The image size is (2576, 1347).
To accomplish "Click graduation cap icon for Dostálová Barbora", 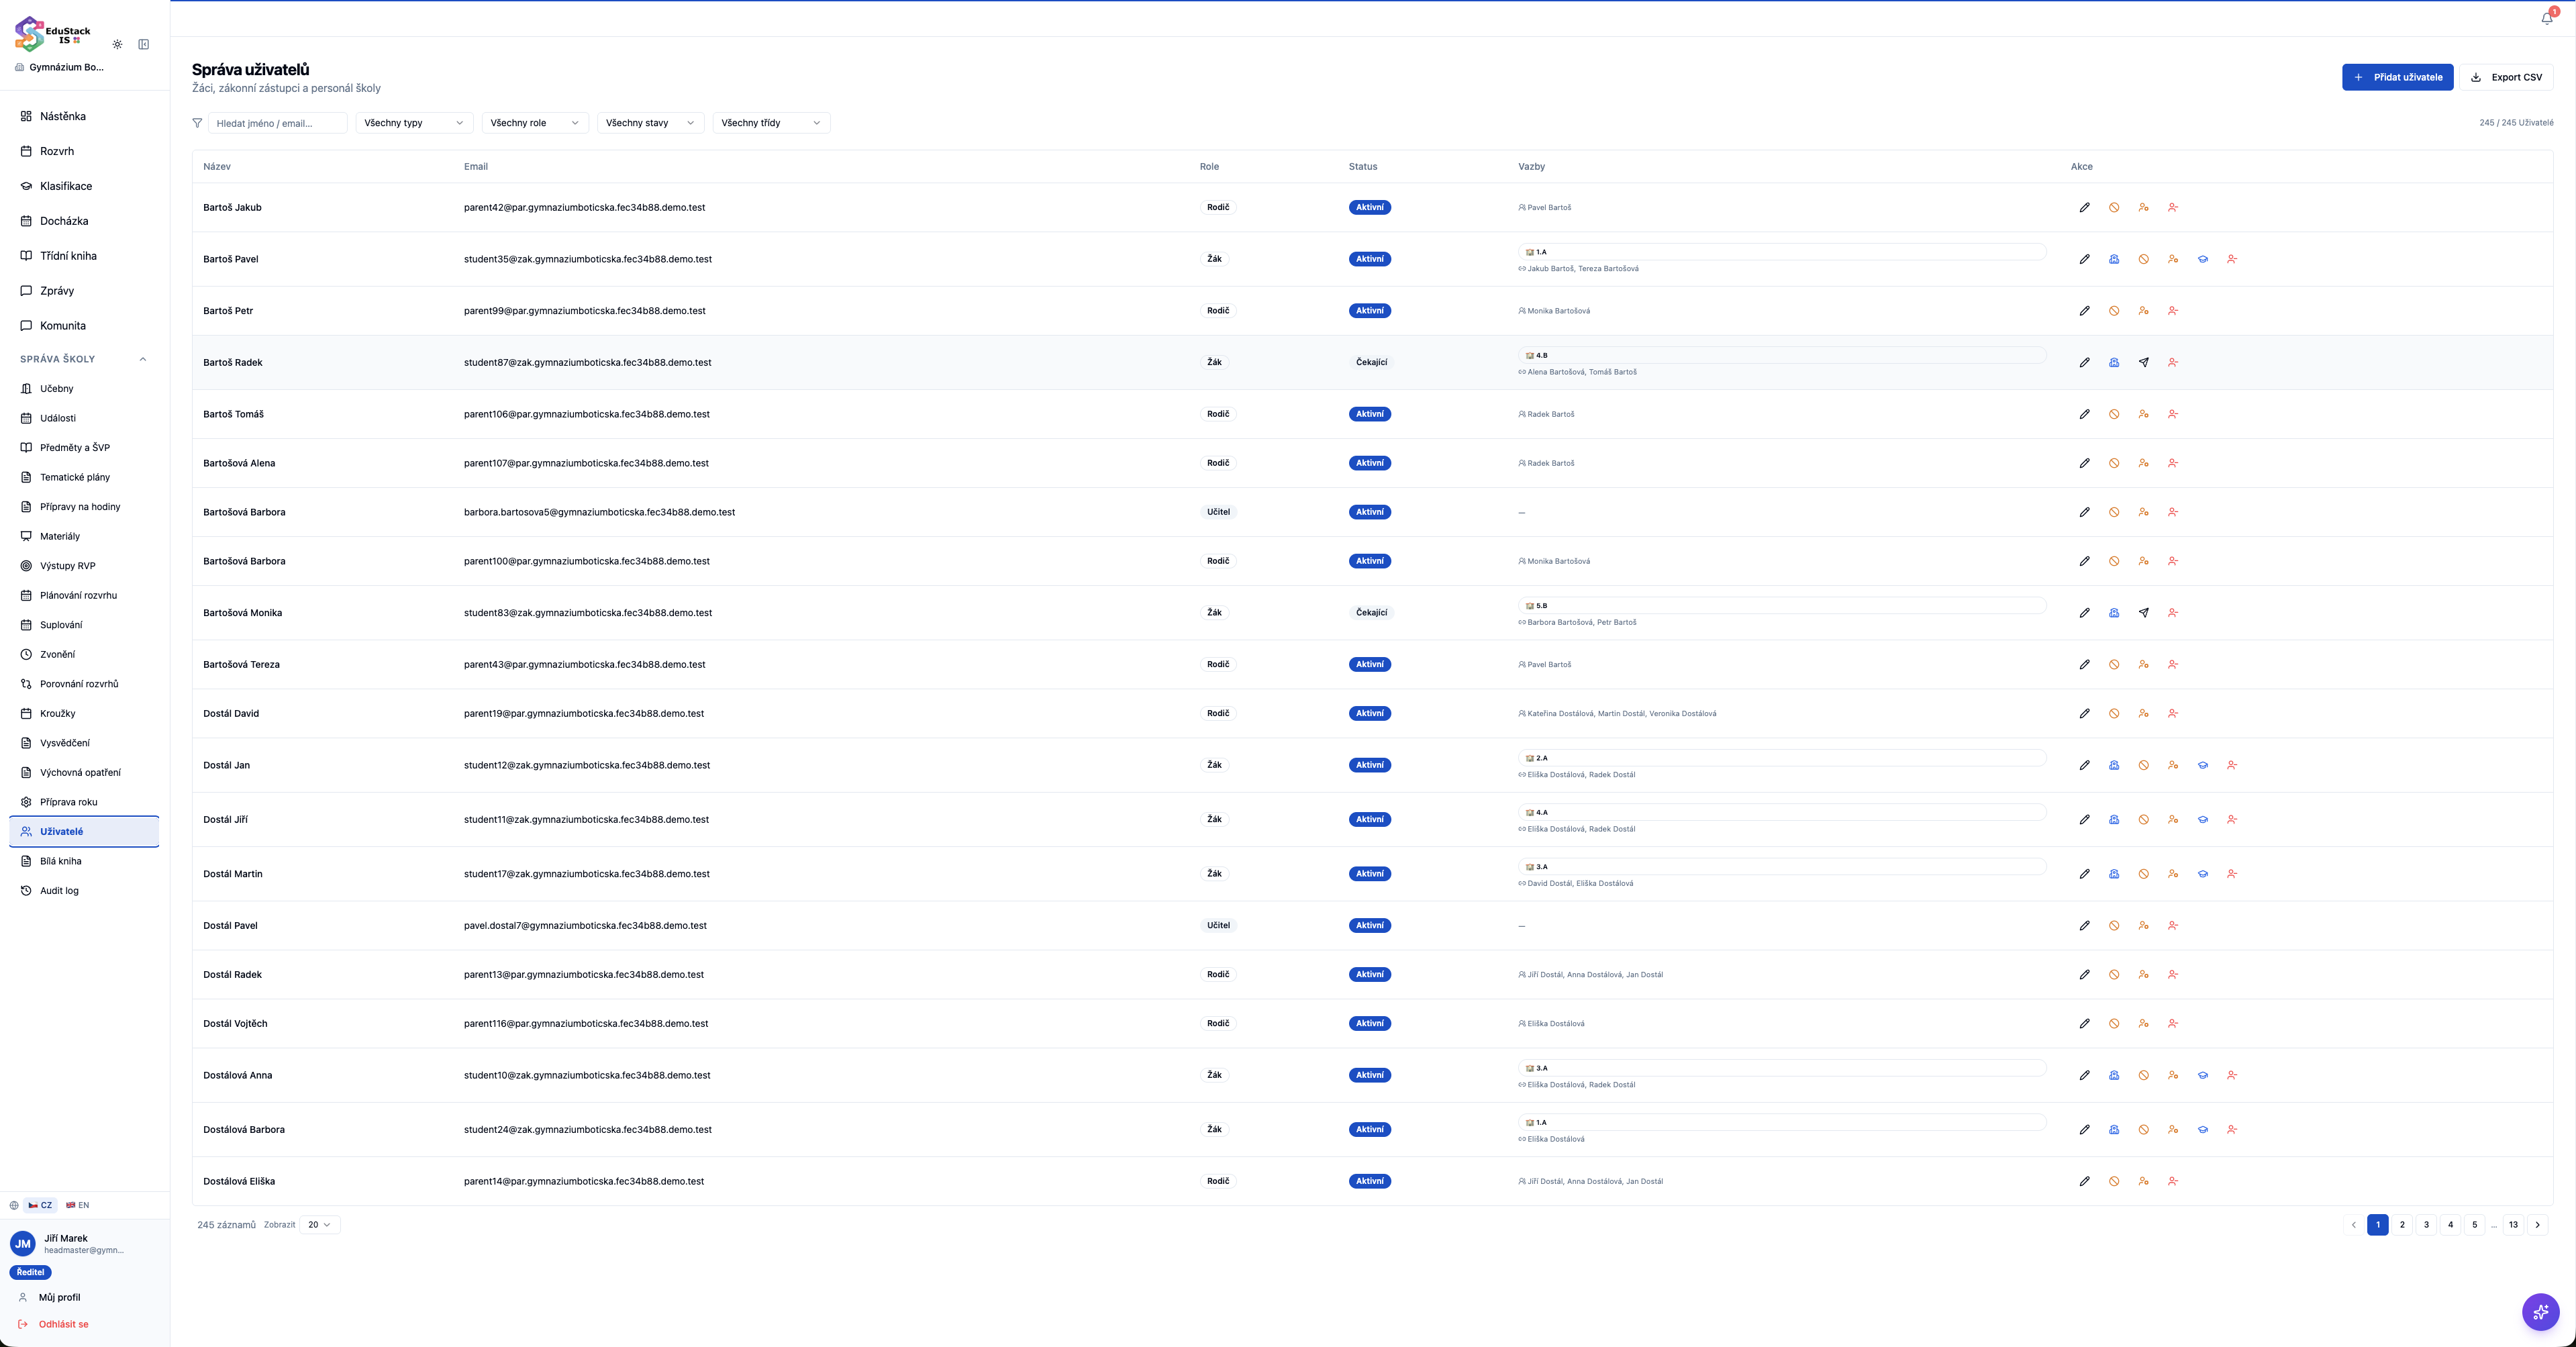I will pos(2202,1130).
